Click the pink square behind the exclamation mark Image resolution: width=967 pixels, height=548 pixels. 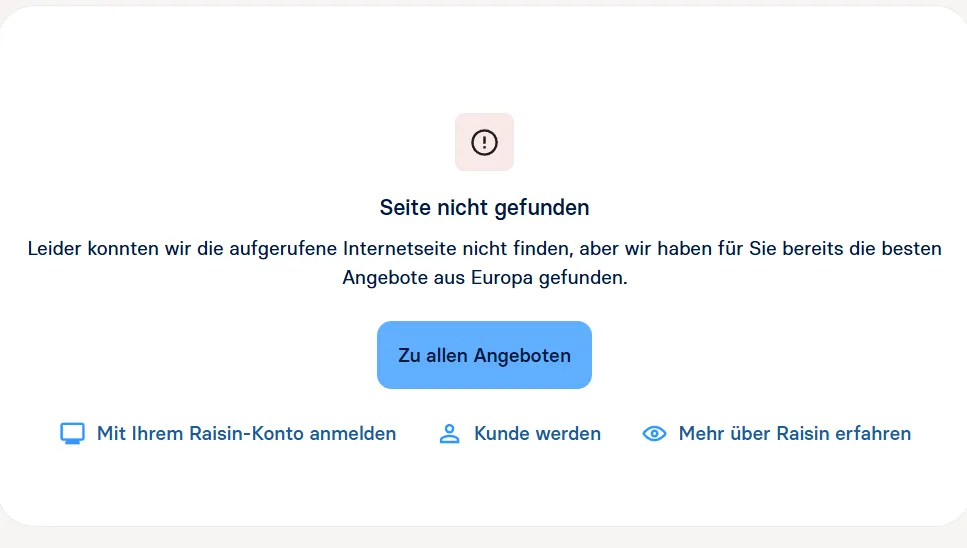coord(464,123)
